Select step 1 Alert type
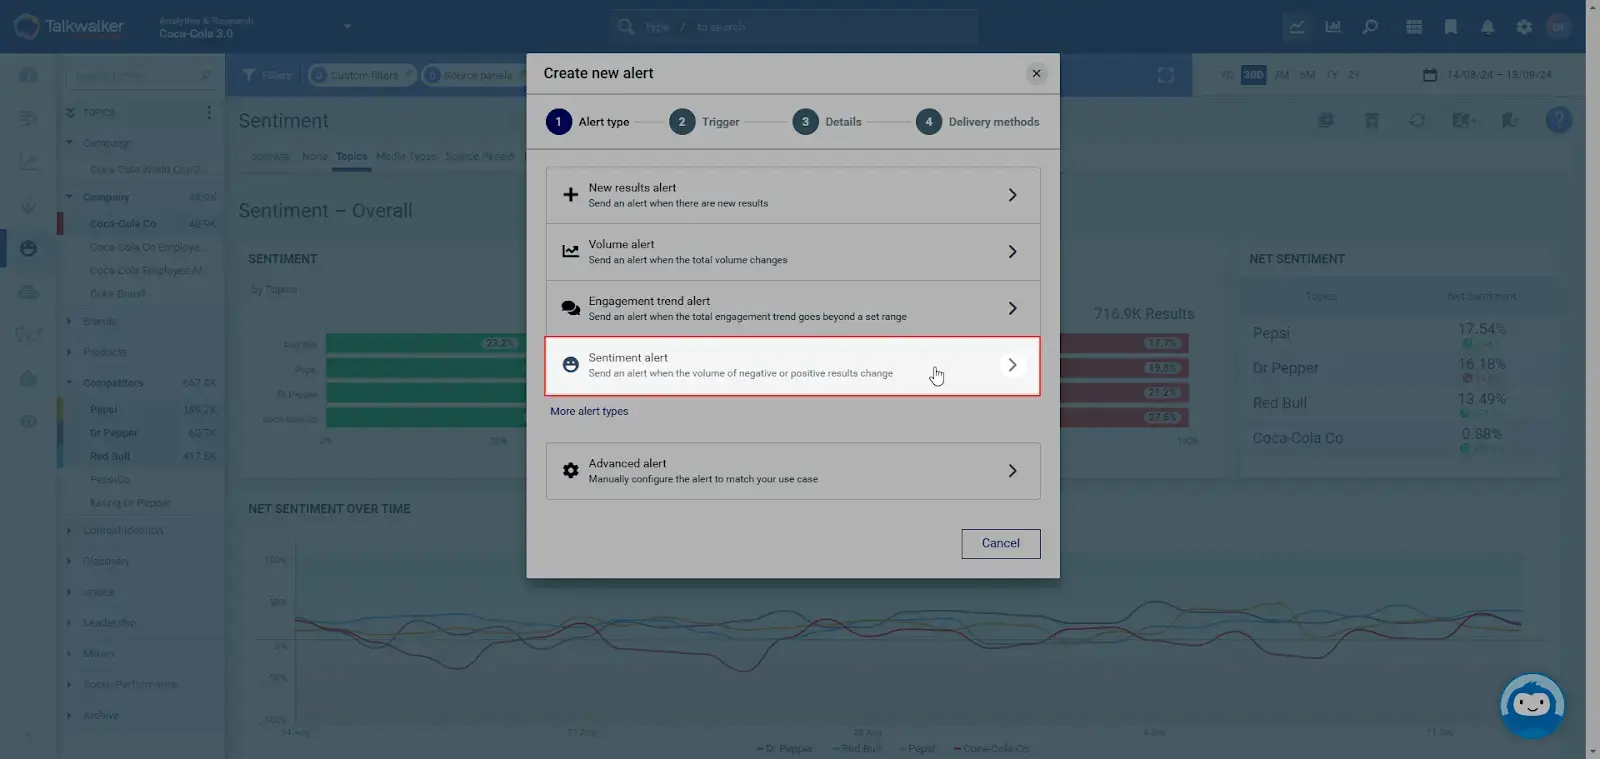The image size is (1600, 759). pos(588,122)
